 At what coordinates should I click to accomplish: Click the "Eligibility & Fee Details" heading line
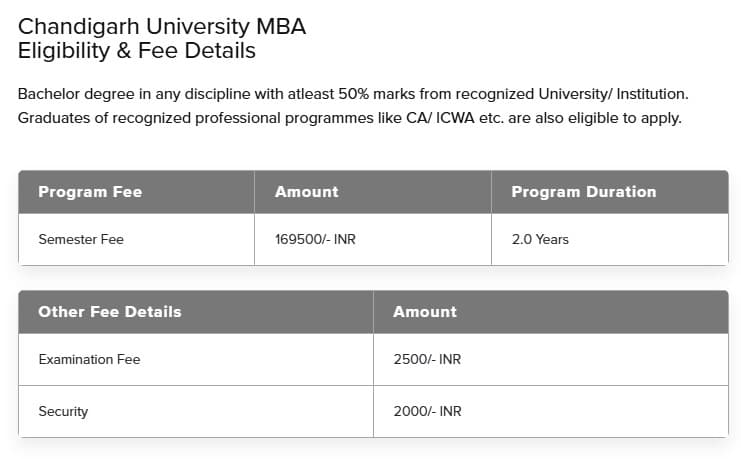pyautogui.click(x=136, y=50)
